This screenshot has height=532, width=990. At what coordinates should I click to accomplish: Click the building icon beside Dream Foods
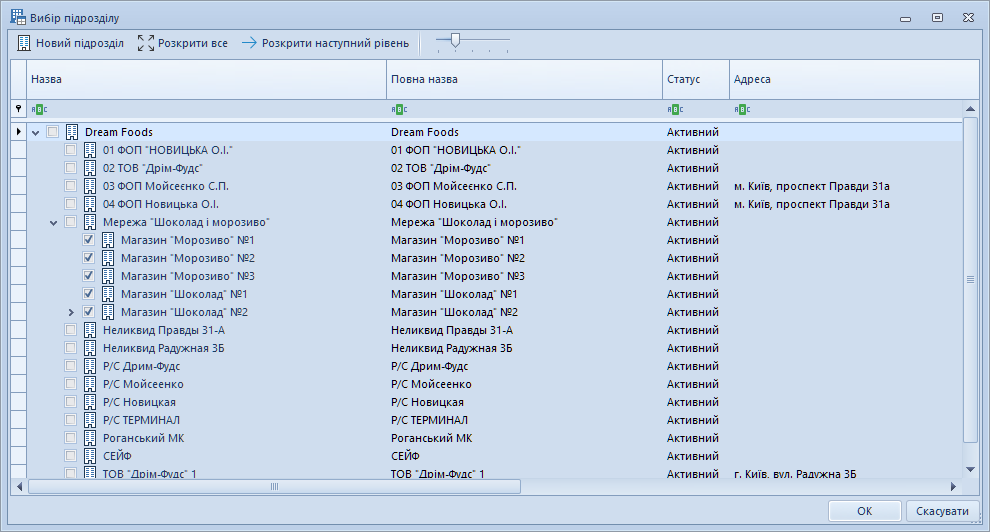[x=72, y=132]
